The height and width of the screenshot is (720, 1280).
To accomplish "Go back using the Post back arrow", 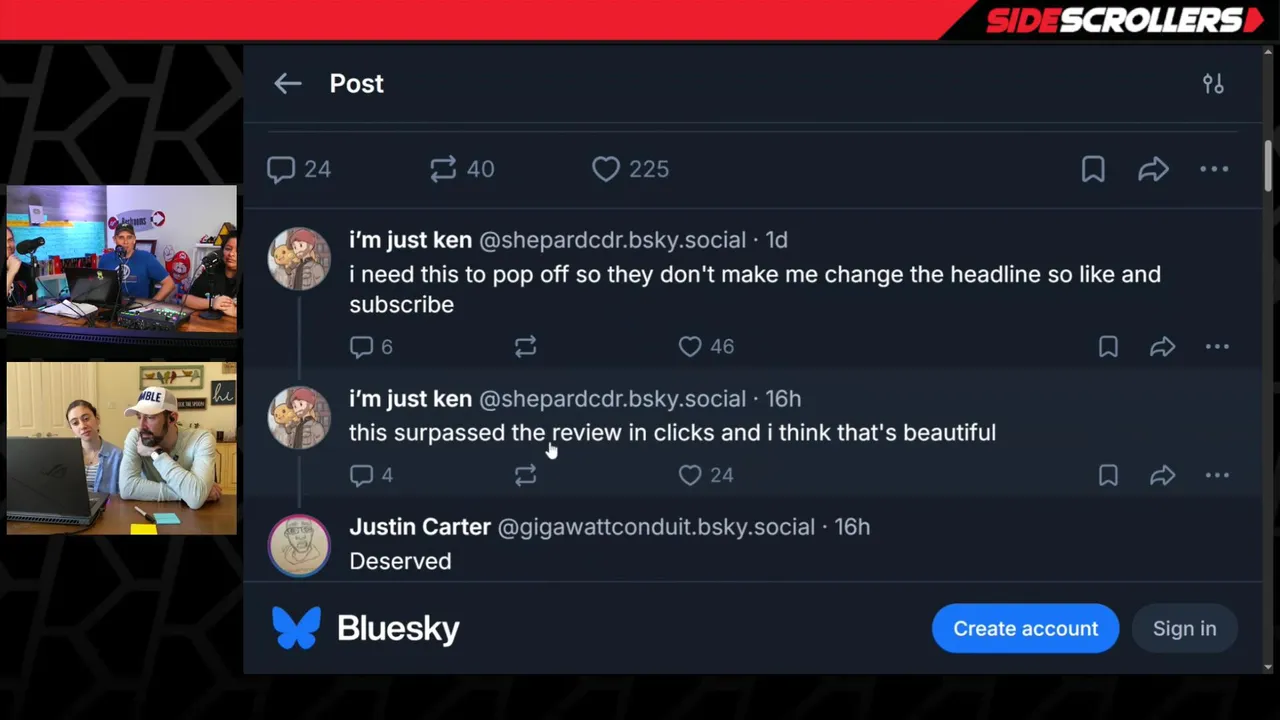I will pos(288,84).
